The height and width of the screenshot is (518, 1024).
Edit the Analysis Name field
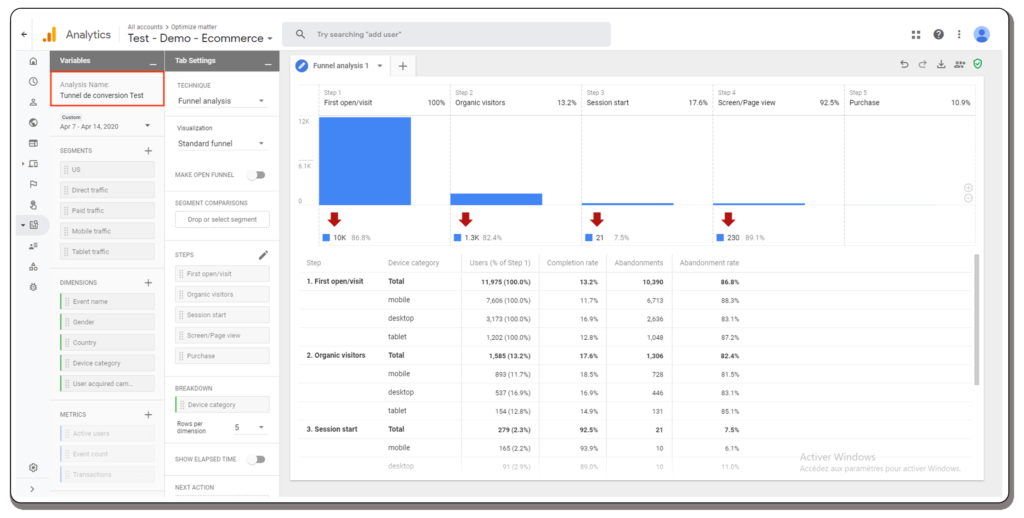click(x=107, y=90)
